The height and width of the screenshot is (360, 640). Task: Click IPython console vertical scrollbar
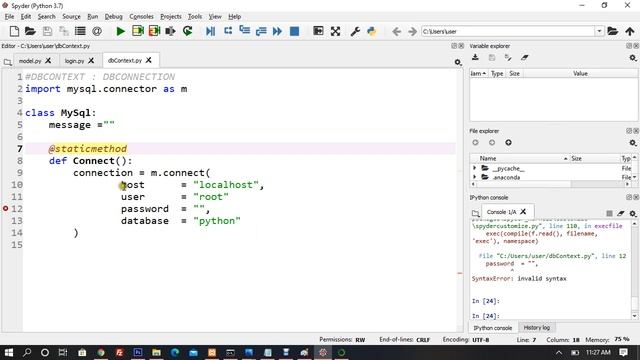pyautogui.click(x=634, y=270)
